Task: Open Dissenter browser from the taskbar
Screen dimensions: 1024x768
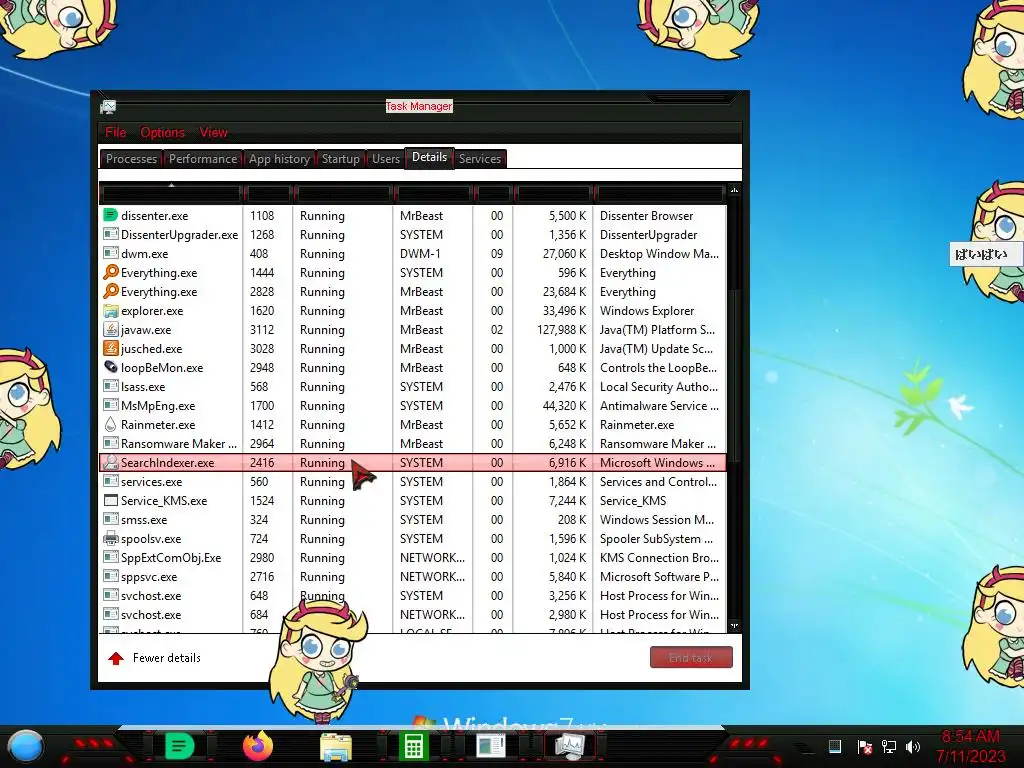Action: point(180,746)
